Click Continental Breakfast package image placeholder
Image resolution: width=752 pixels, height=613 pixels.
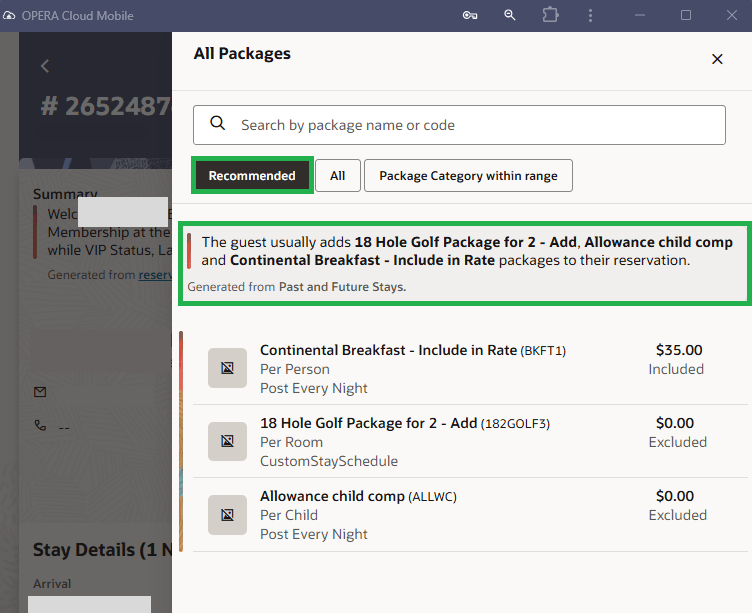(x=227, y=368)
